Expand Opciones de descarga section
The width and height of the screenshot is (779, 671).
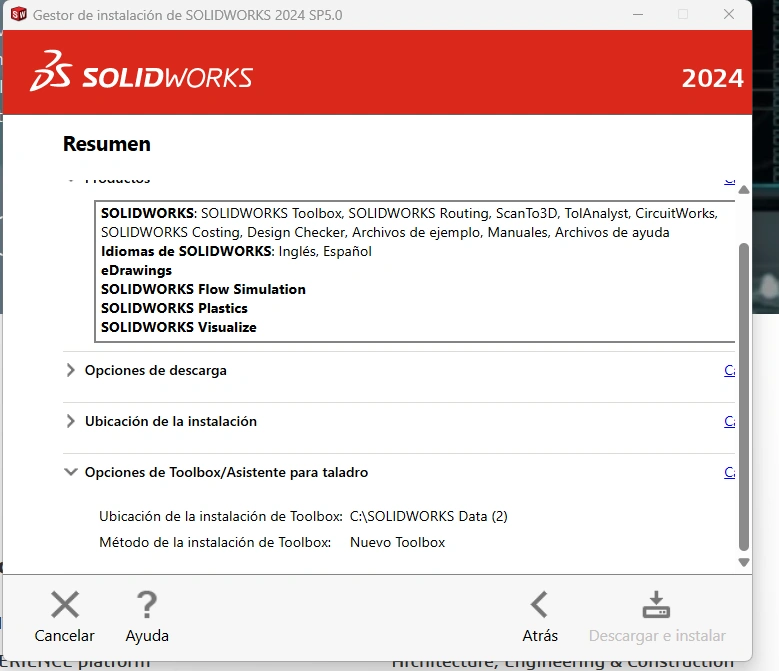pos(71,370)
